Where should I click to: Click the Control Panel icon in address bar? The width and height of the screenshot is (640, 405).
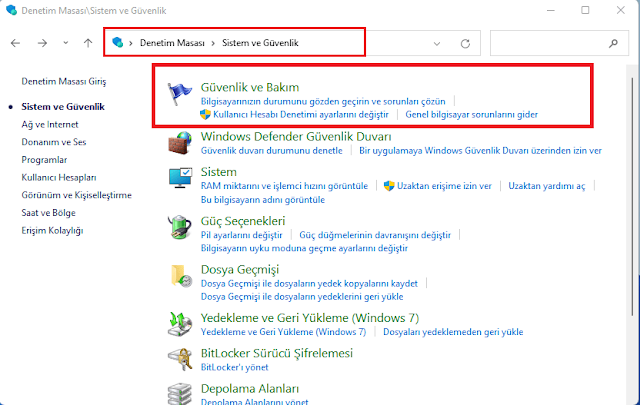pos(118,42)
